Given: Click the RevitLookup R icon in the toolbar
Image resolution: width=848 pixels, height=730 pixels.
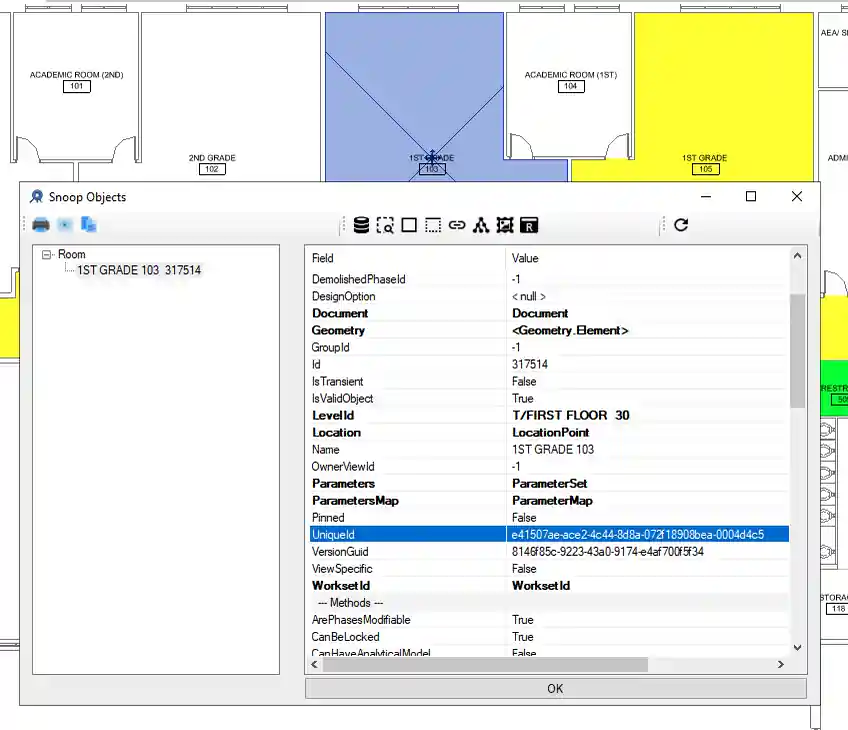Looking at the screenshot, I should 528,224.
